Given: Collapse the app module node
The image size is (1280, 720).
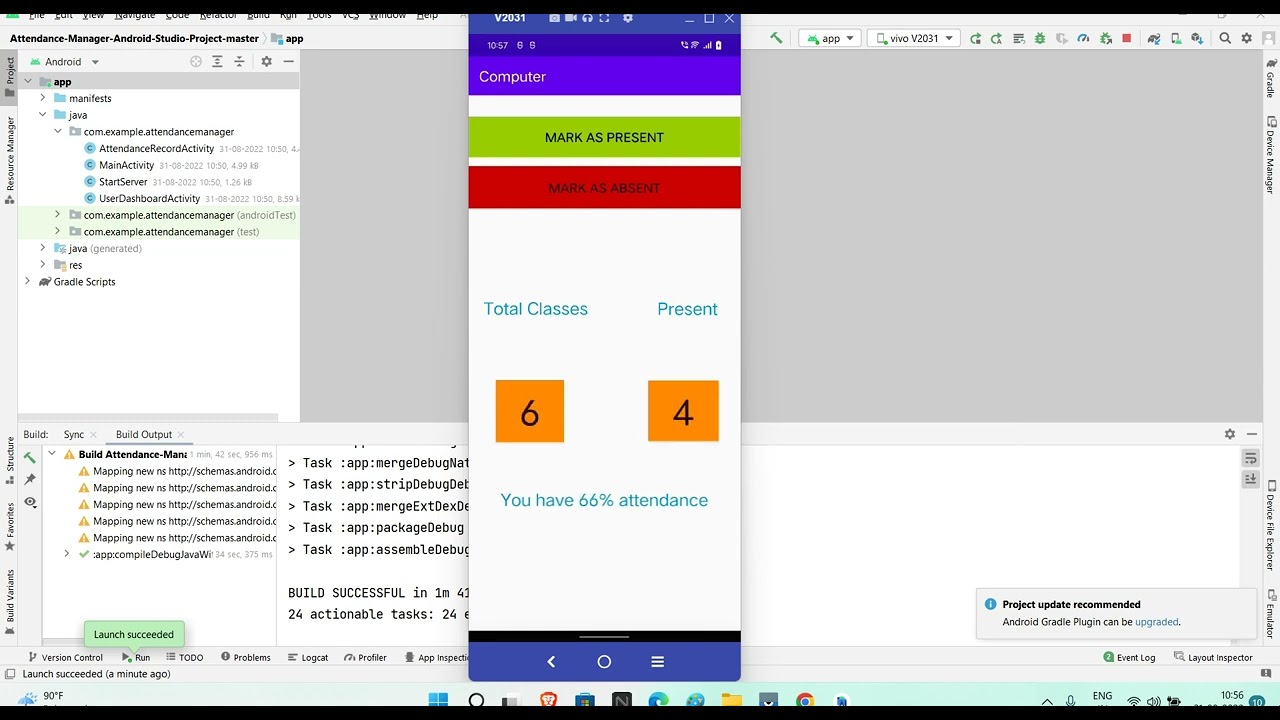Looking at the screenshot, I should click(28, 81).
